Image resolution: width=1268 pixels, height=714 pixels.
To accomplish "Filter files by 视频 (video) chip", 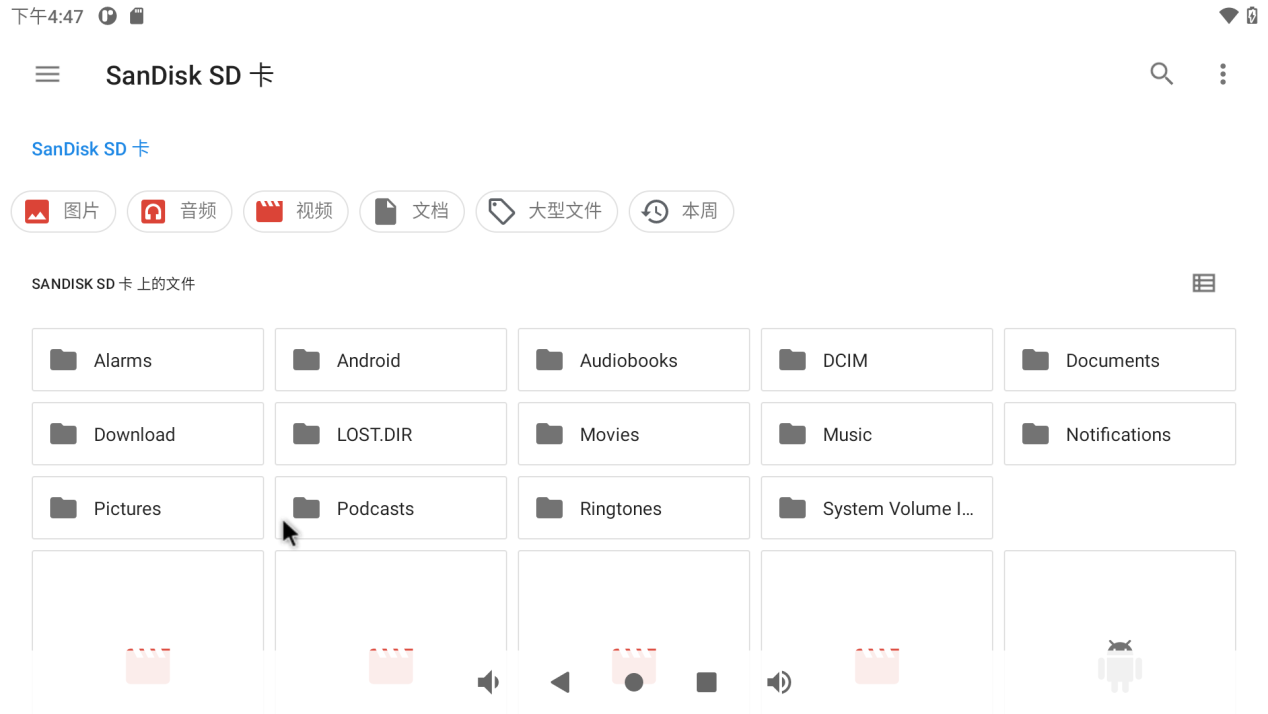I will coord(295,212).
